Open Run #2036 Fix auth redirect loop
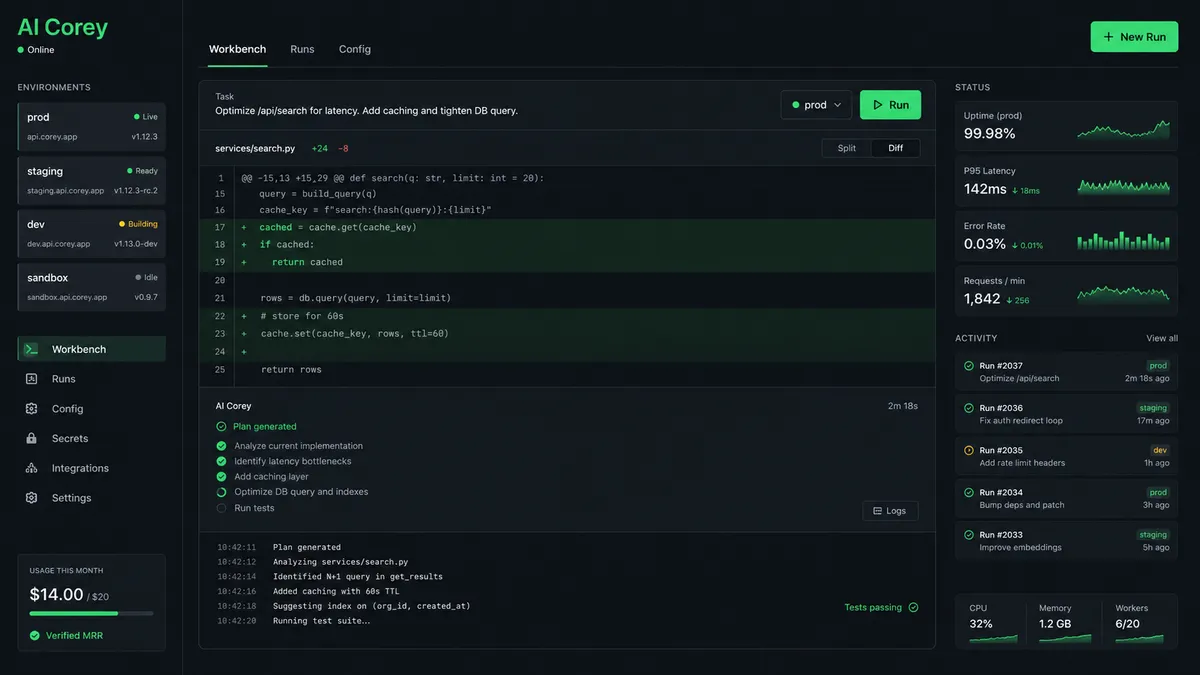 1066,414
